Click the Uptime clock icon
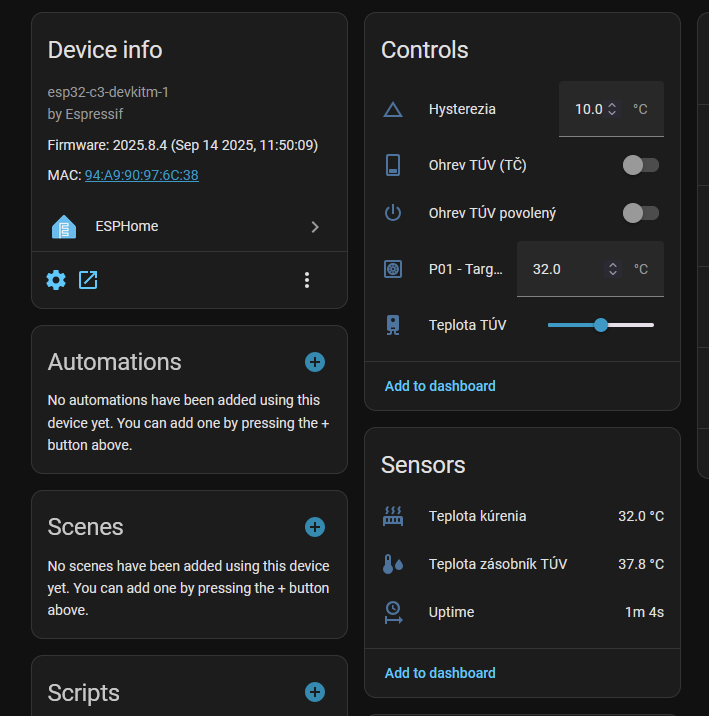The height and width of the screenshot is (716, 709). click(x=393, y=612)
